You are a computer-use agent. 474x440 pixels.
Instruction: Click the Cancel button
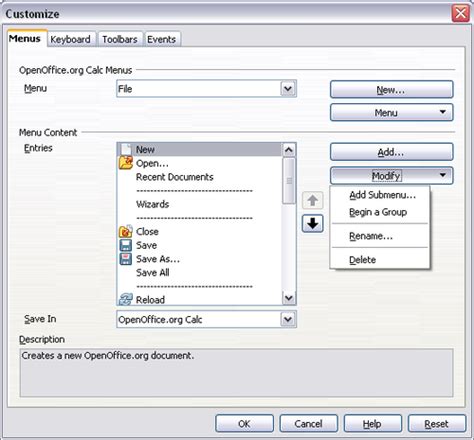308,423
